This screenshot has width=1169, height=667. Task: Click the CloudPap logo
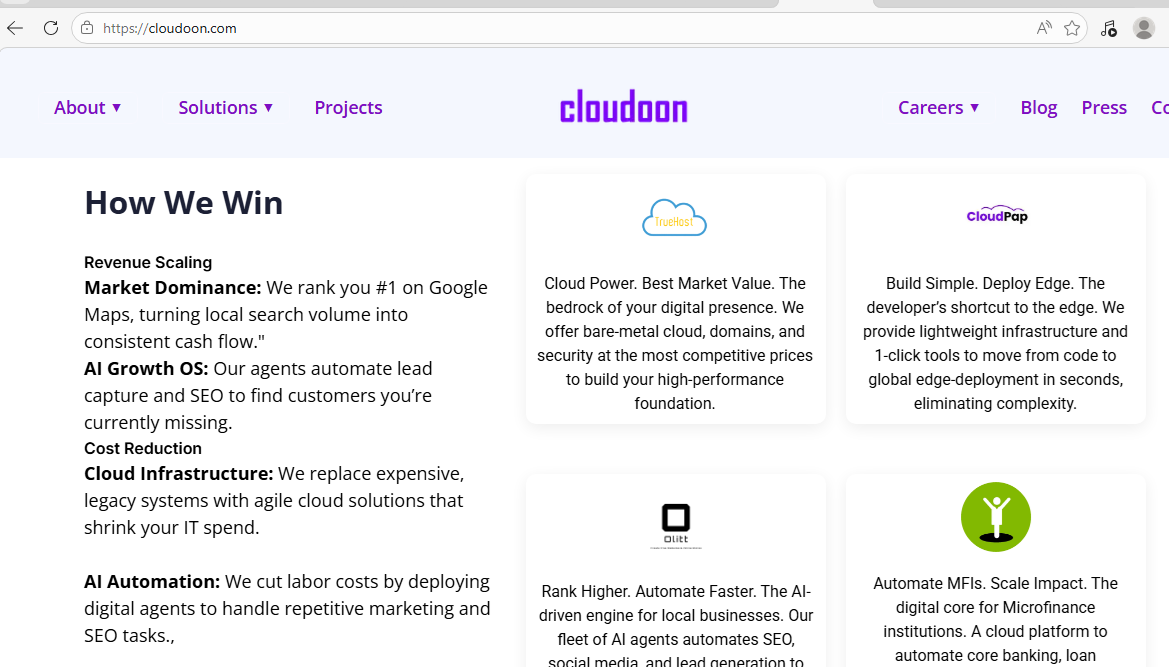tap(997, 215)
